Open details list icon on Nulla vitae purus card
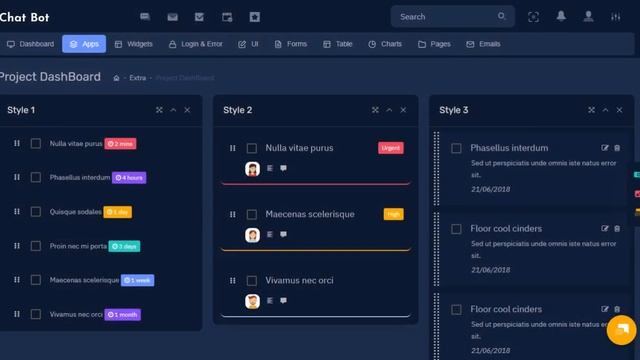The height and width of the screenshot is (360, 640). coord(270,168)
